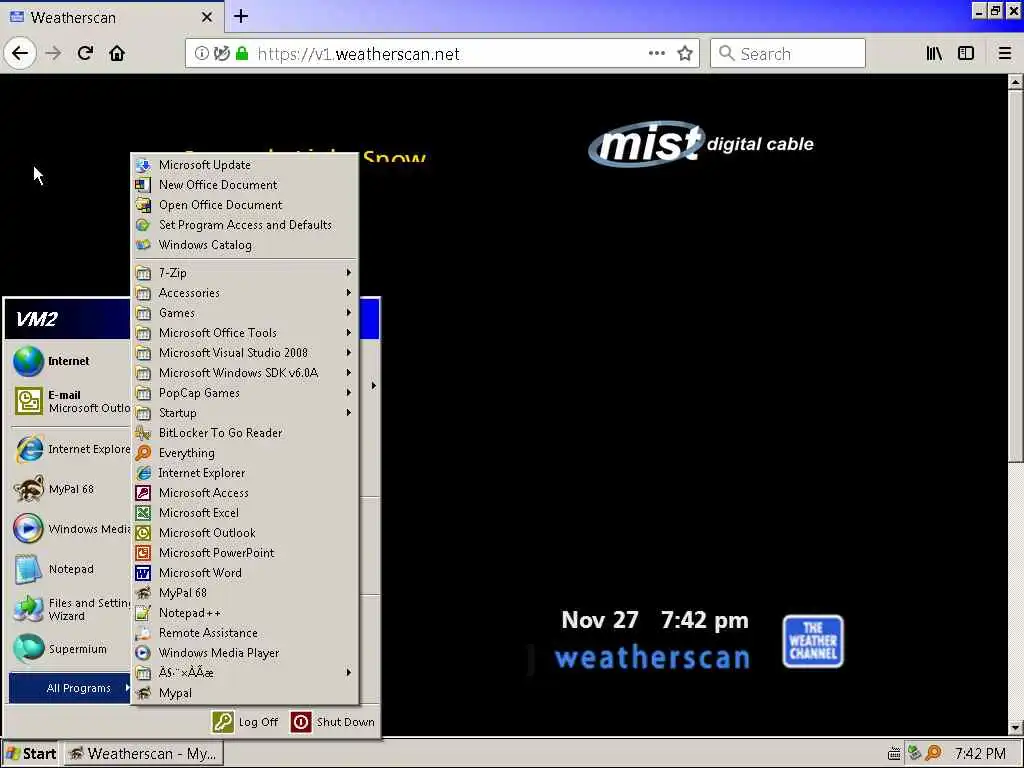Click the Forward arrow in browser toolbar
1024x768 pixels.
(53, 53)
